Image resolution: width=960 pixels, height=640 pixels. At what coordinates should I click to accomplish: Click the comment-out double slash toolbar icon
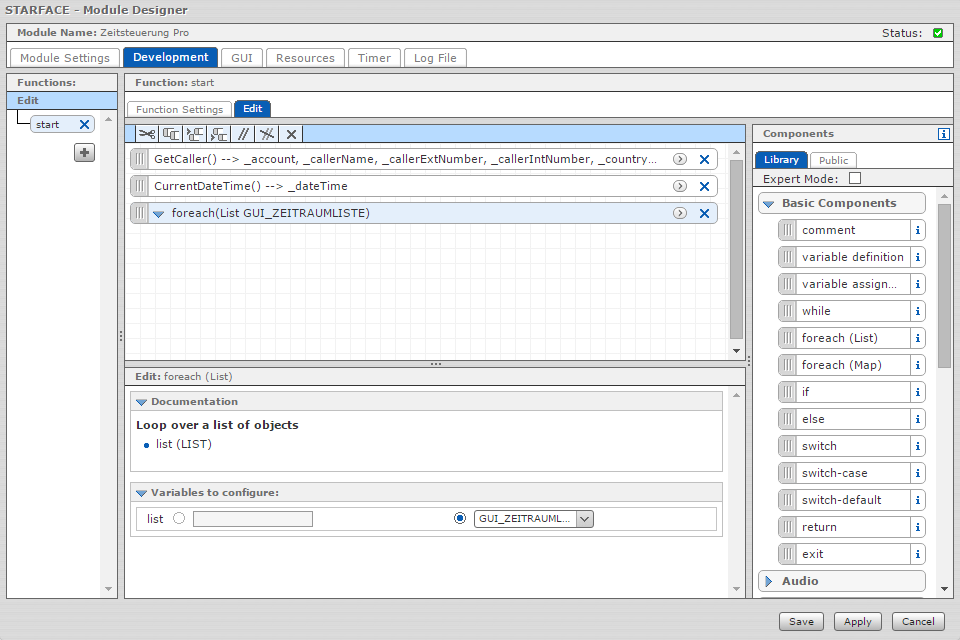242,134
